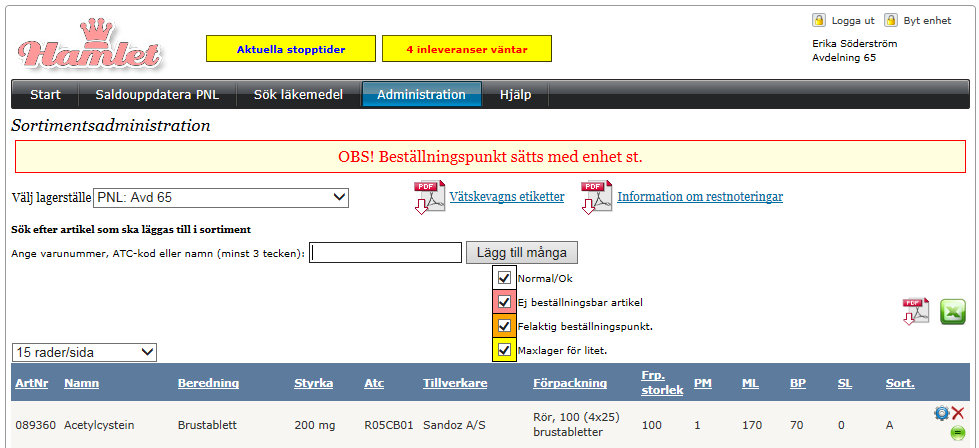979x448 pixels.
Task: Toggle Ej beställningsbar artikel checkbox
Action: click(504, 302)
